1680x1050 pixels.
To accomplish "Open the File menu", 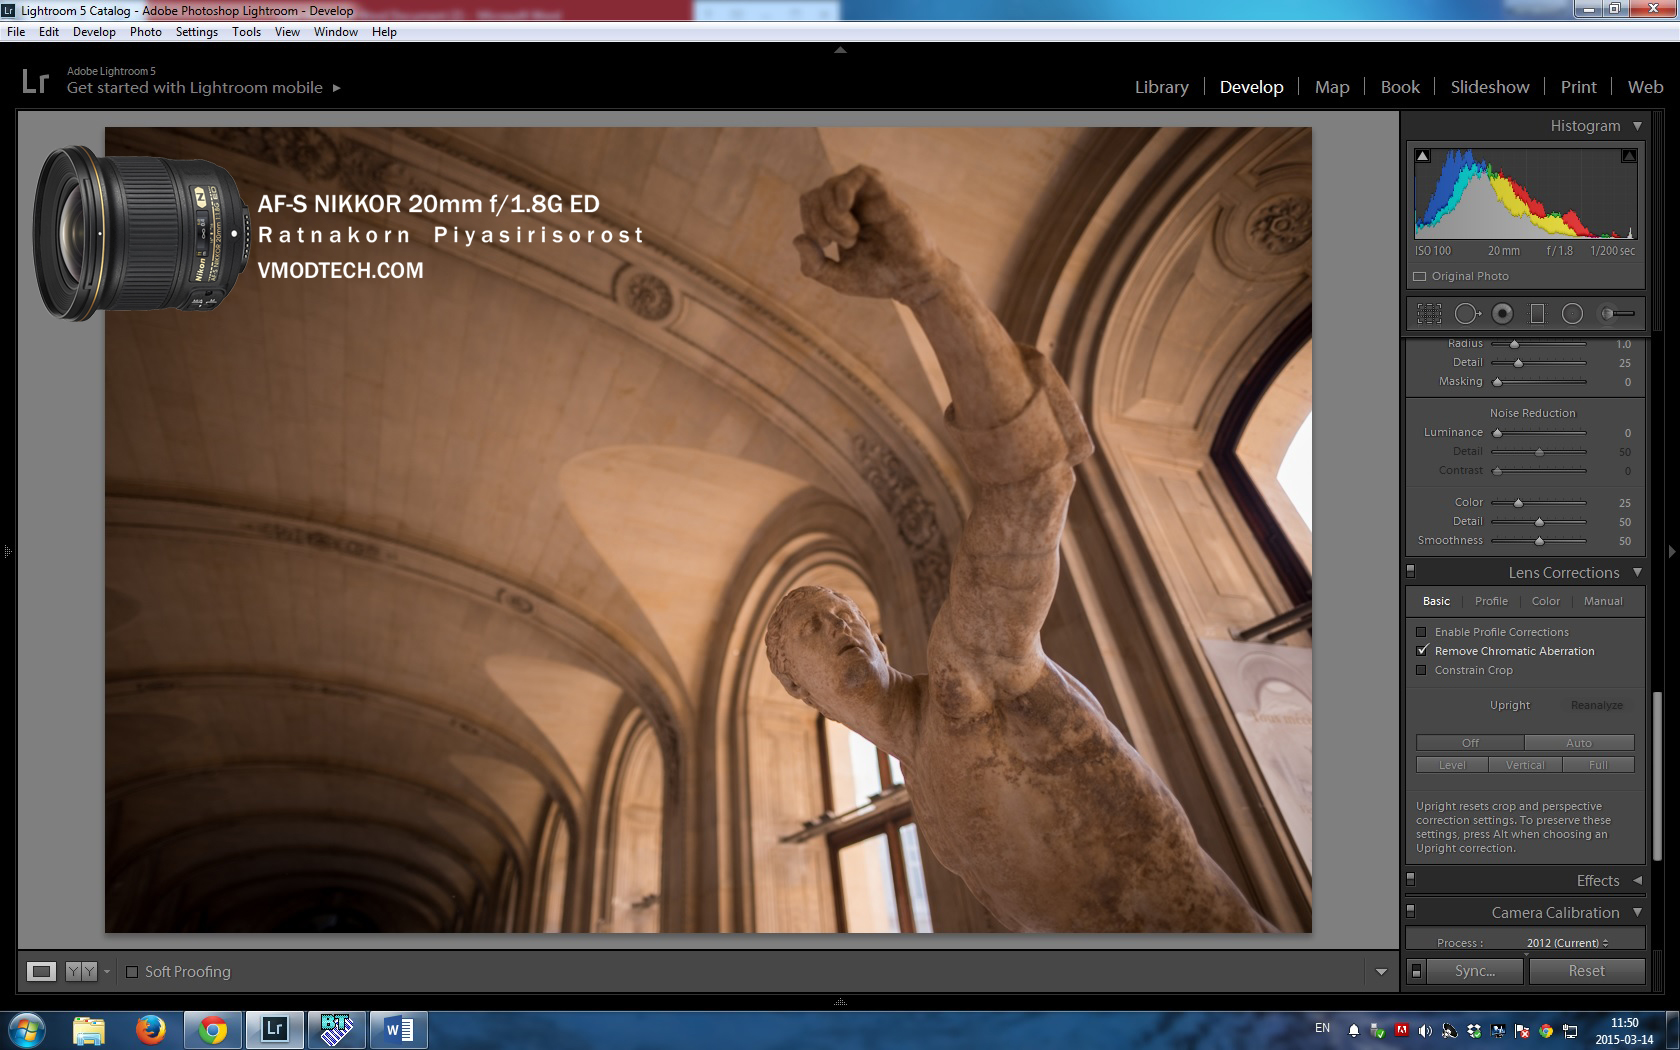I will tap(16, 32).
